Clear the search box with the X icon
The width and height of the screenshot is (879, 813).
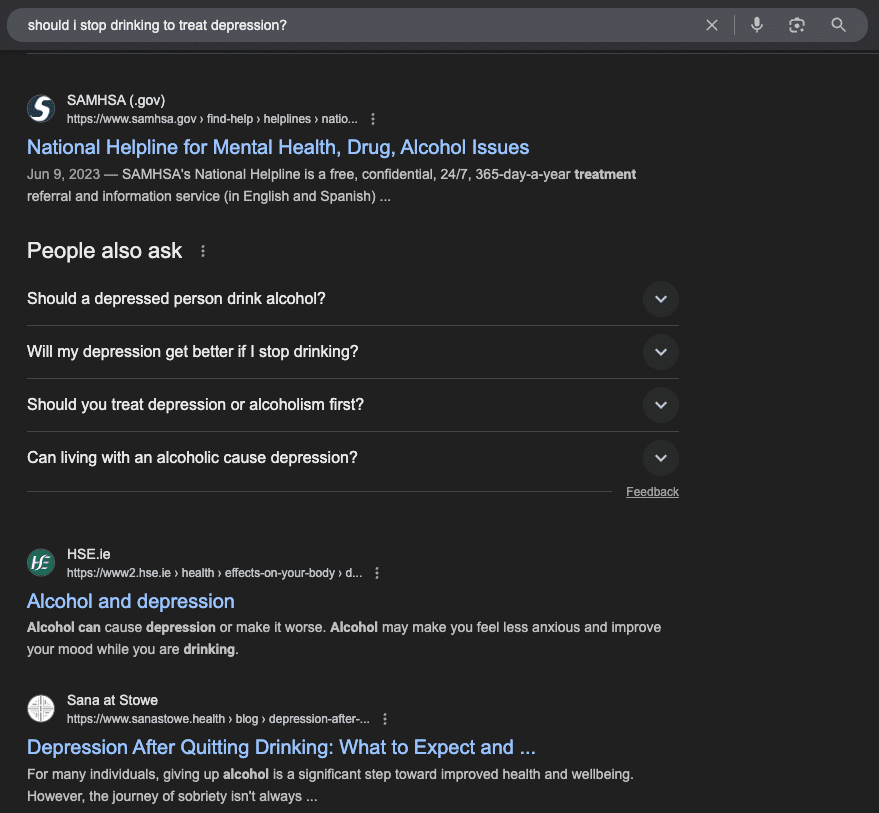pos(712,25)
